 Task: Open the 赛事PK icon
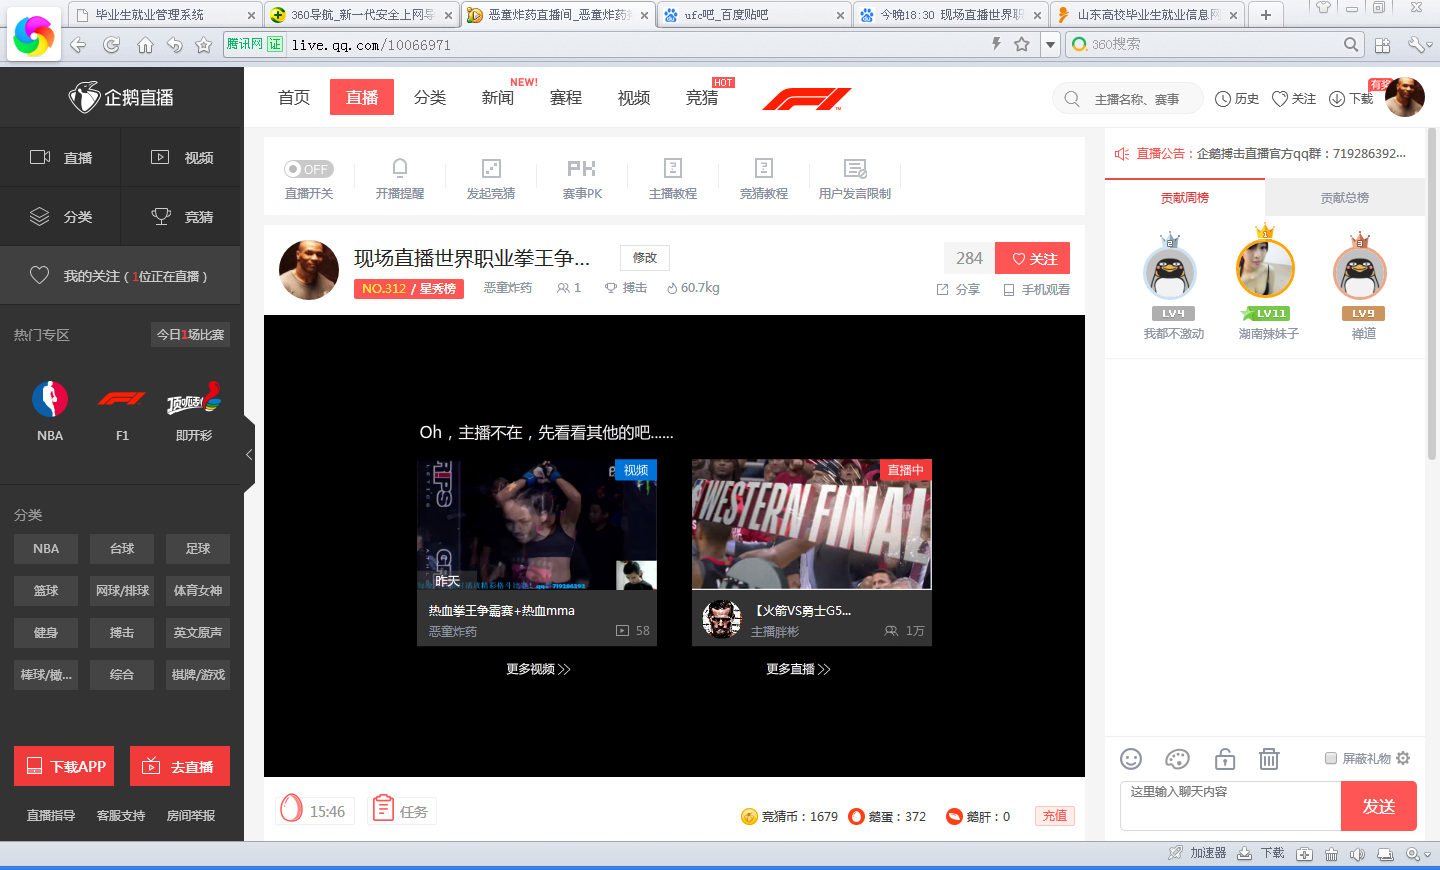click(x=581, y=168)
